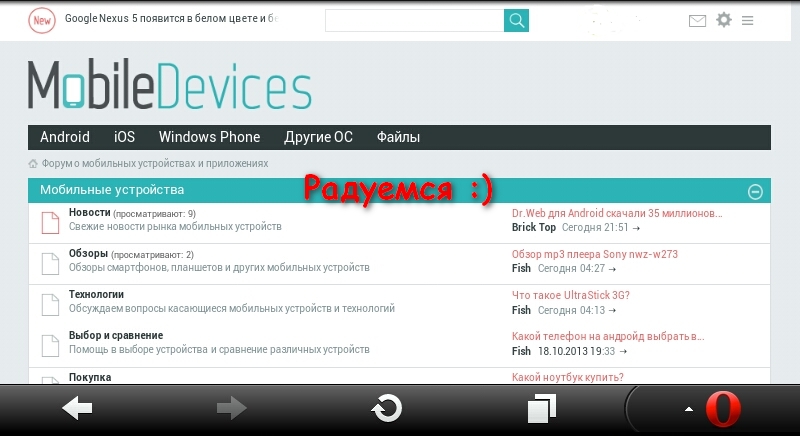Open the Покупка forum link
The width and height of the screenshot is (800, 436).
90,377
